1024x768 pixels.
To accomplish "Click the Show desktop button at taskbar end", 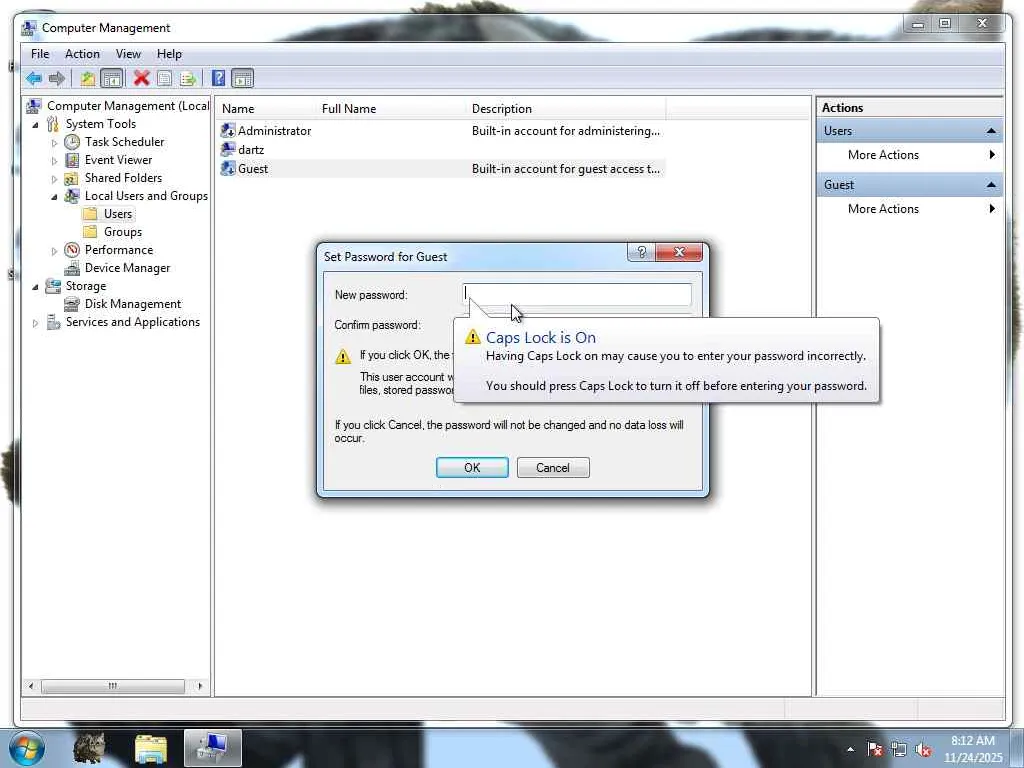I will pos(1016,749).
